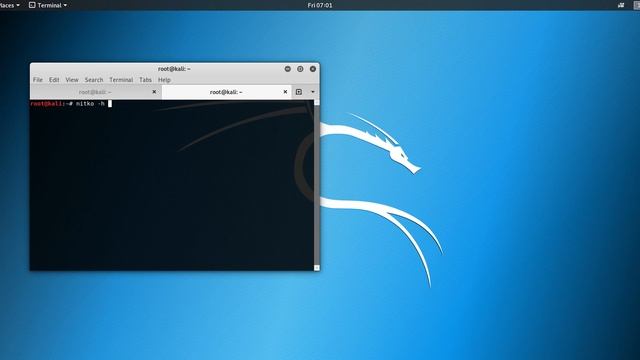This screenshot has width=640, height=360.
Task: Click the scrollbar down arrow in terminal
Action: (x=317, y=268)
